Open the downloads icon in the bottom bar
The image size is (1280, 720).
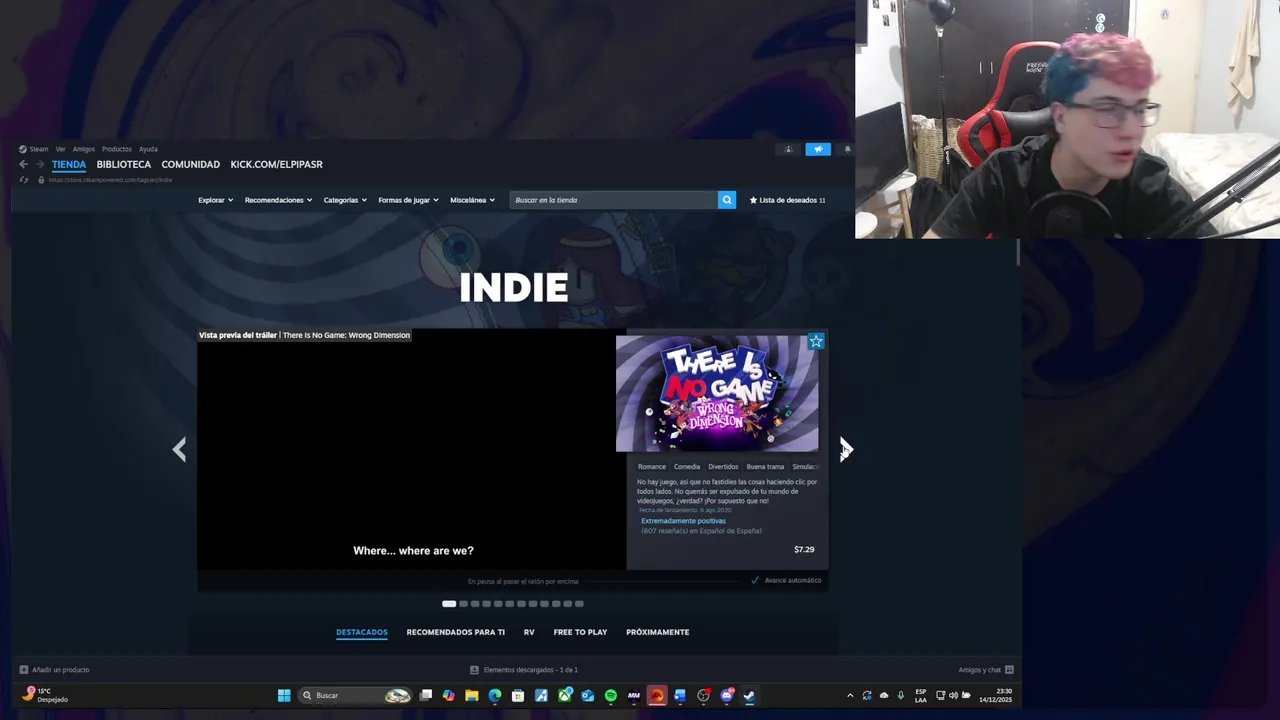point(474,670)
